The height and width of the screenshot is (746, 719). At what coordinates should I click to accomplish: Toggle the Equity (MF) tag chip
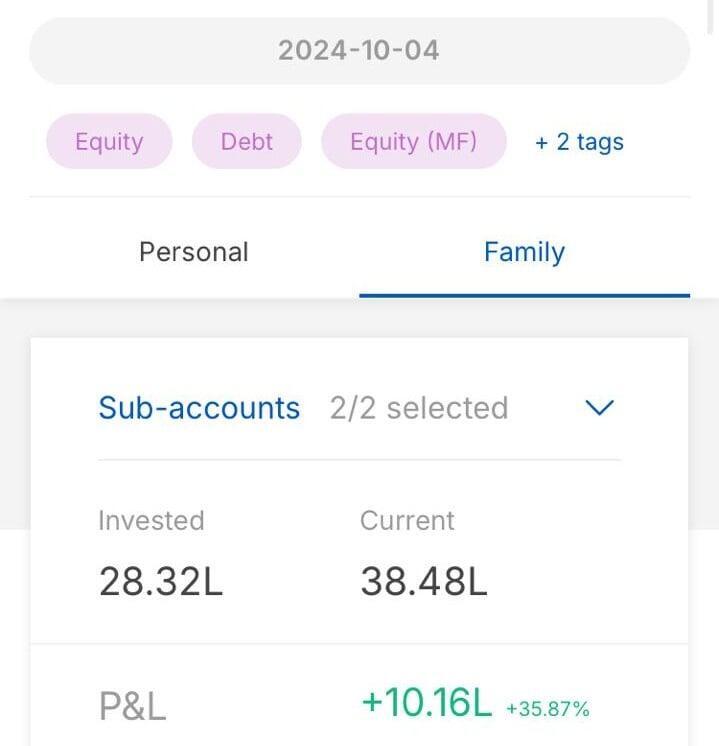pos(413,141)
